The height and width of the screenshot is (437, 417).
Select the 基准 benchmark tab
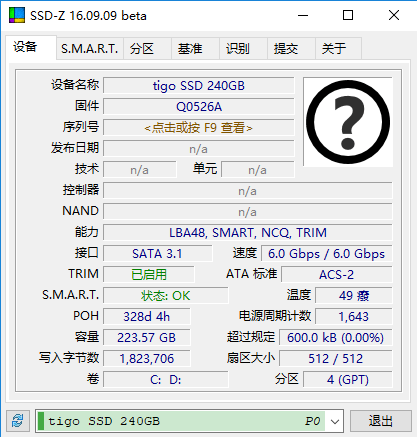point(195,49)
